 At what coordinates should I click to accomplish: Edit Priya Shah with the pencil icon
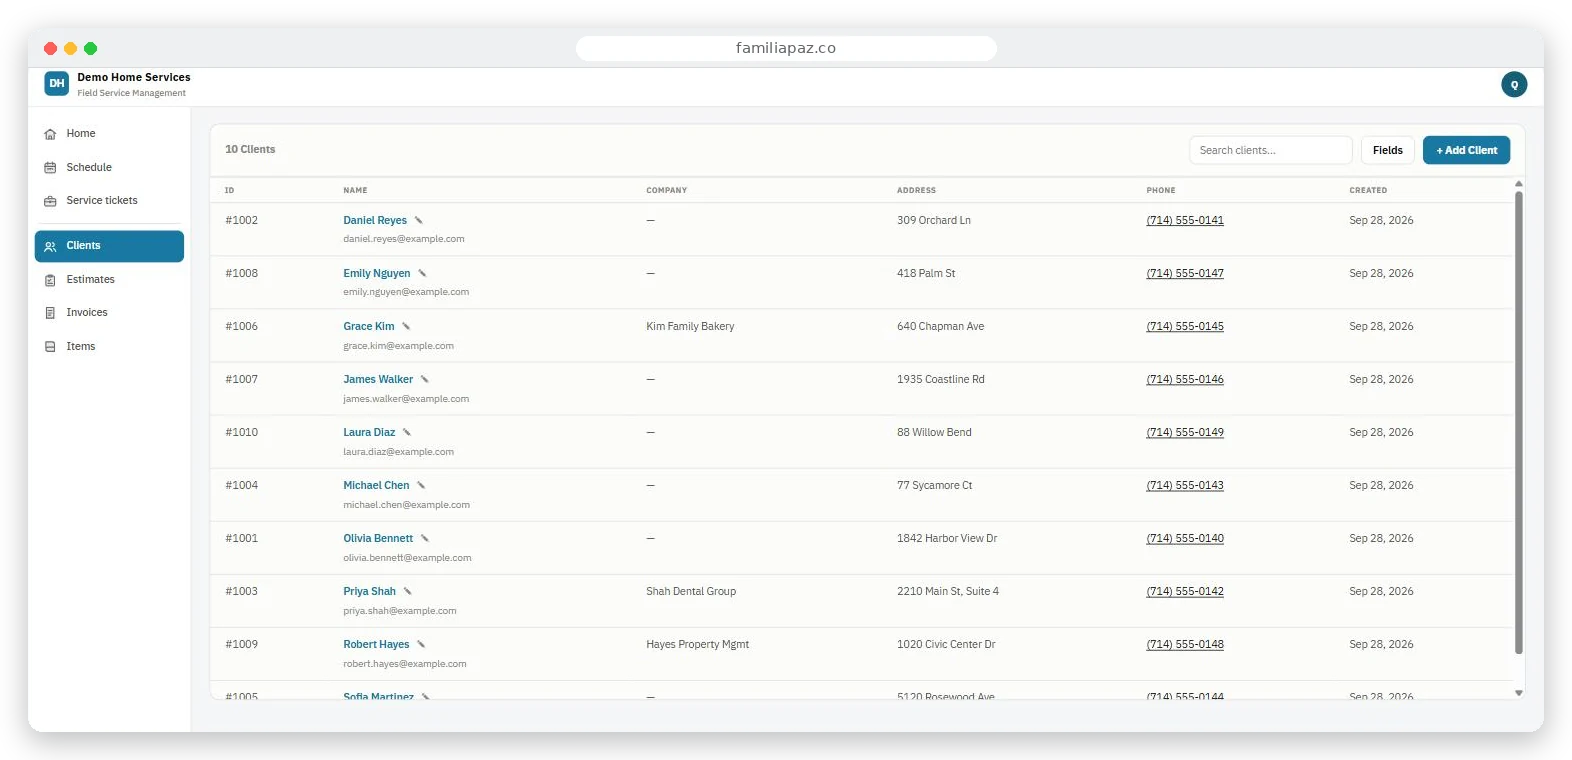(407, 591)
